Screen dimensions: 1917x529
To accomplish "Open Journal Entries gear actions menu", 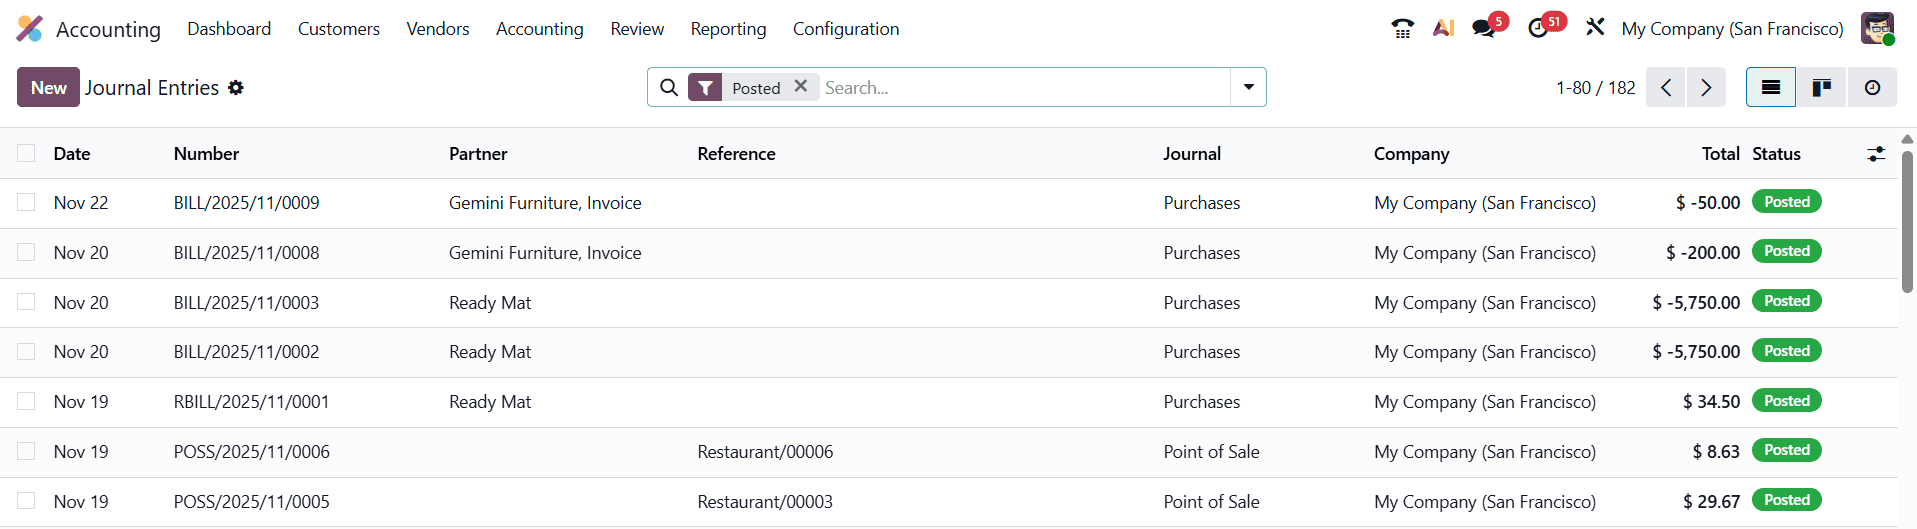I will pyautogui.click(x=236, y=88).
